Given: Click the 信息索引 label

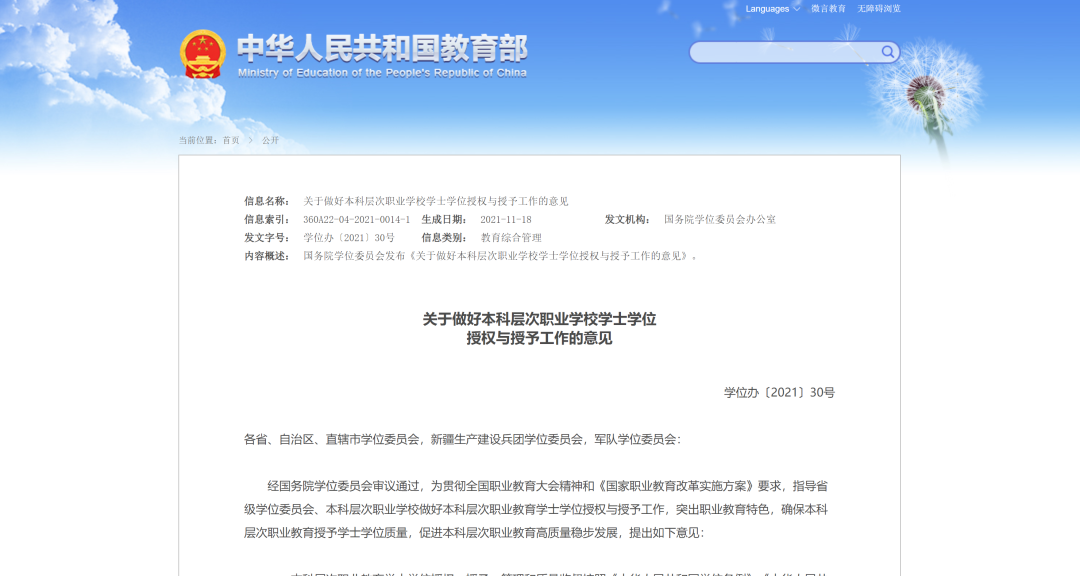Looking at the screenshot, I should (x=267, y=219).
